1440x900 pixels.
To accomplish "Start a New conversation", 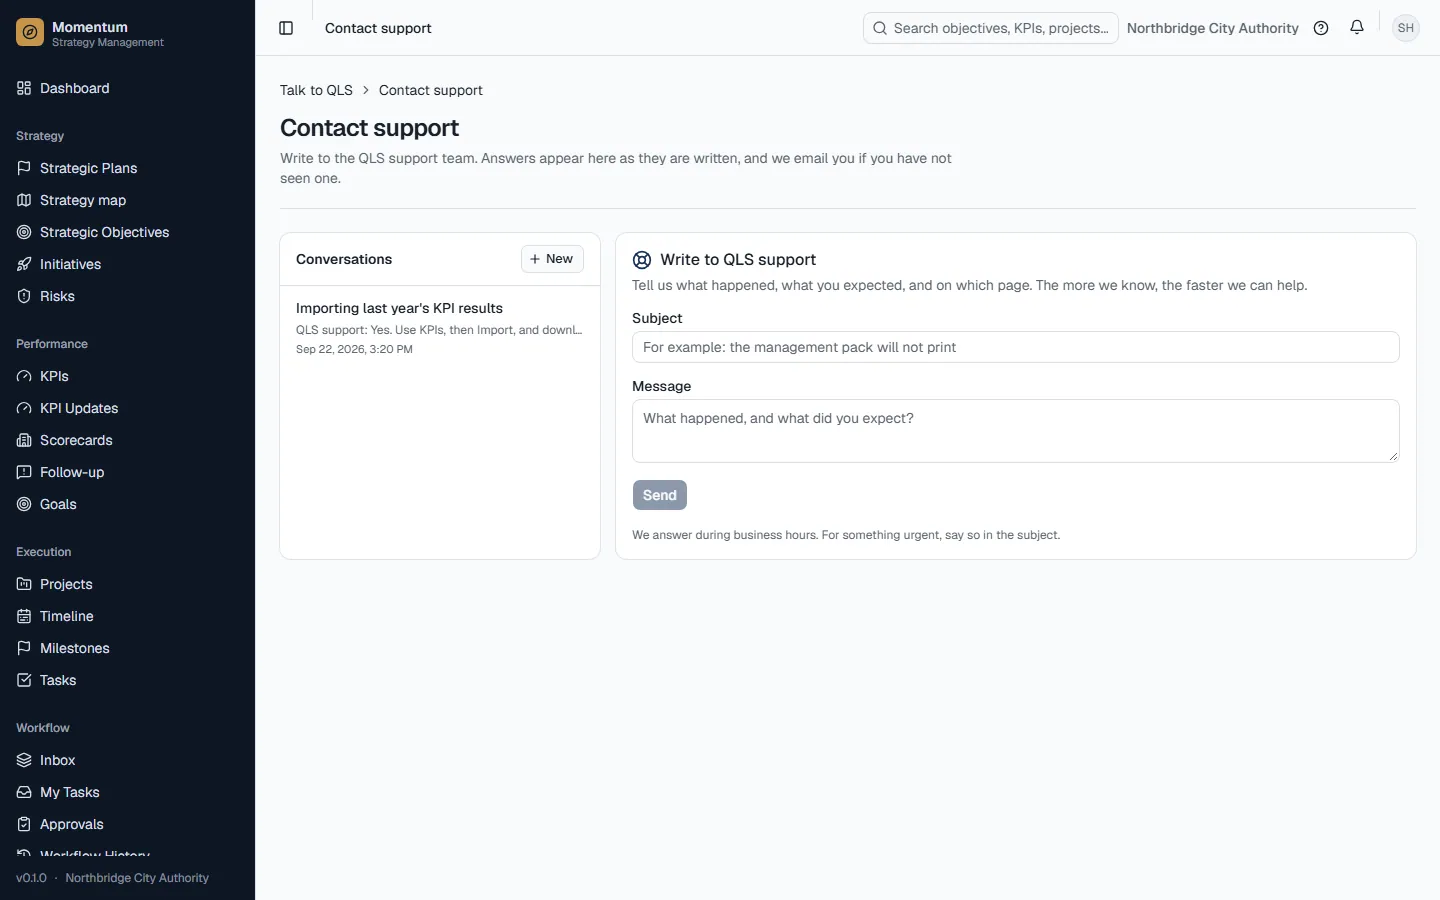I will point(552,259).
